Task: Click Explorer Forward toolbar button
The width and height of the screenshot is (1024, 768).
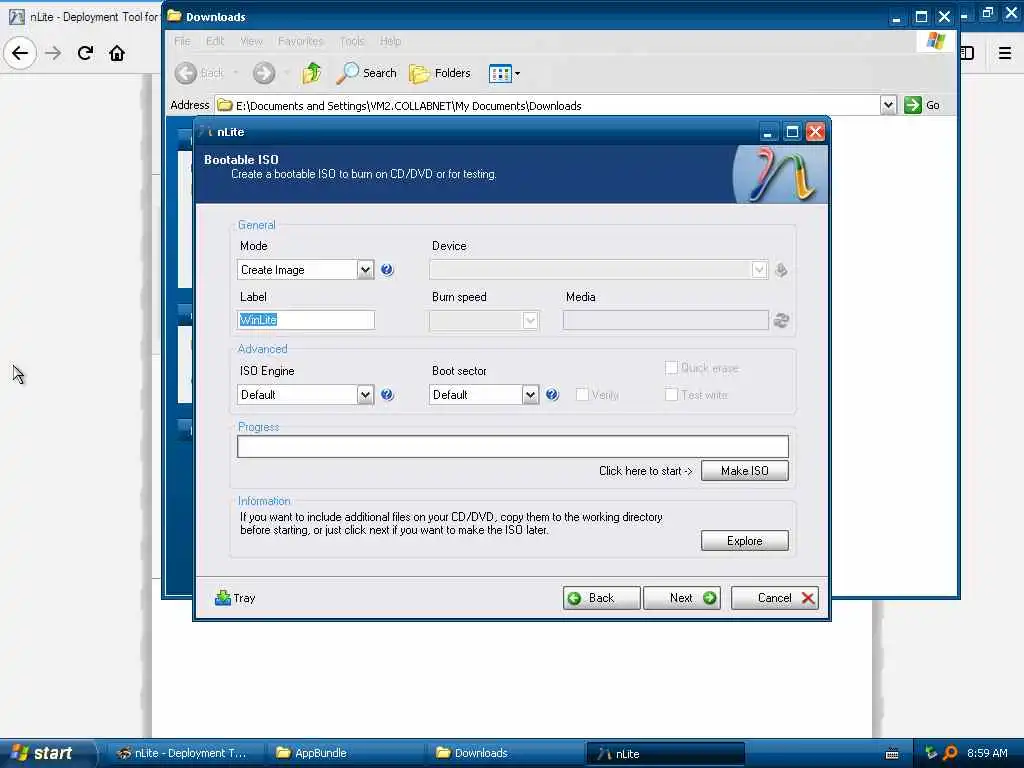Action: pos(264,73)
